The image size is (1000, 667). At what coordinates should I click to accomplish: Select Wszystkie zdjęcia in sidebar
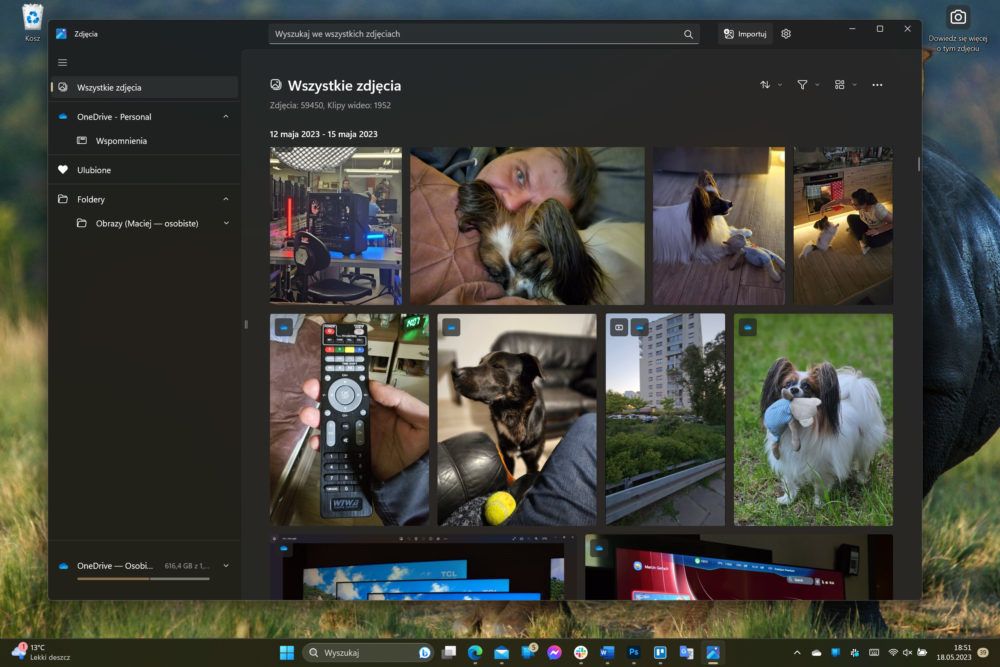pyautogui.click(x=144, y=87)
